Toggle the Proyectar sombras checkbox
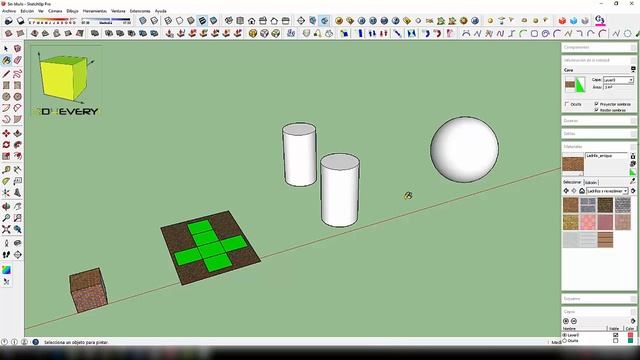This screenshot has height=360, width=640. pyautogui.click(x=597, y=104)
